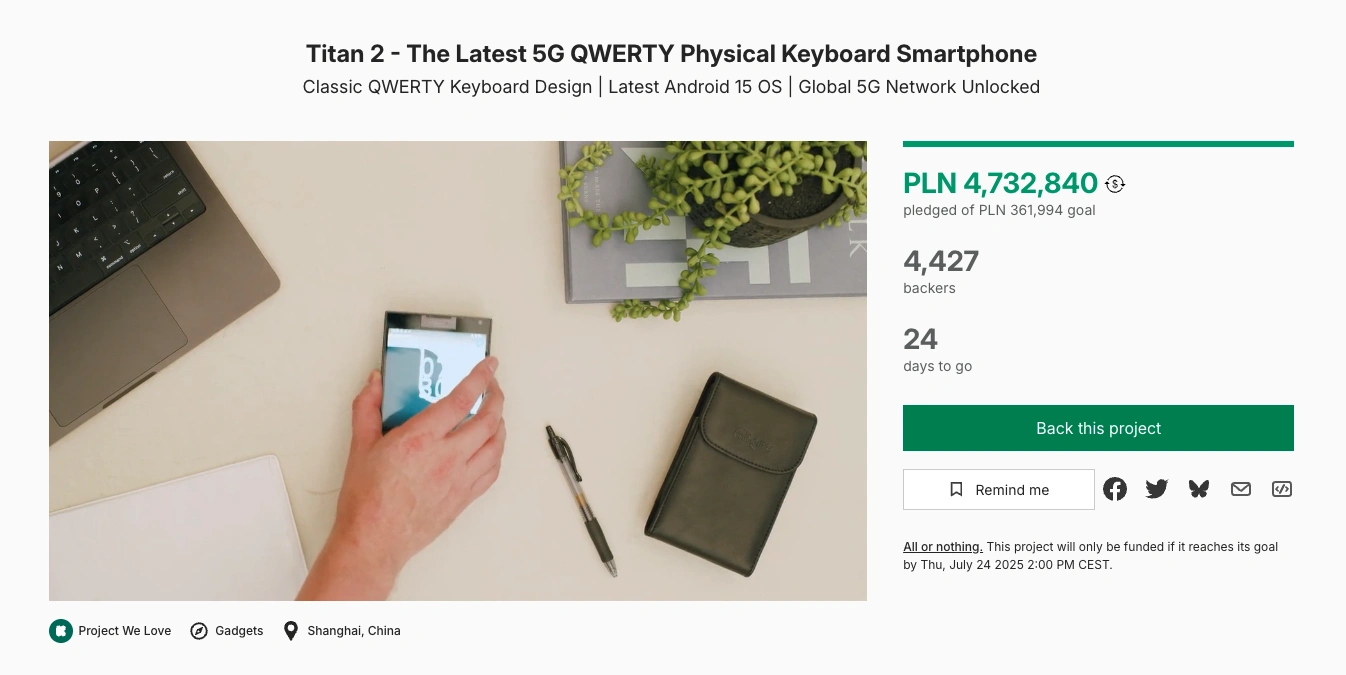Back this project
The width and height of the screenshot is (1346, 675).
(x=1098, y=428)
